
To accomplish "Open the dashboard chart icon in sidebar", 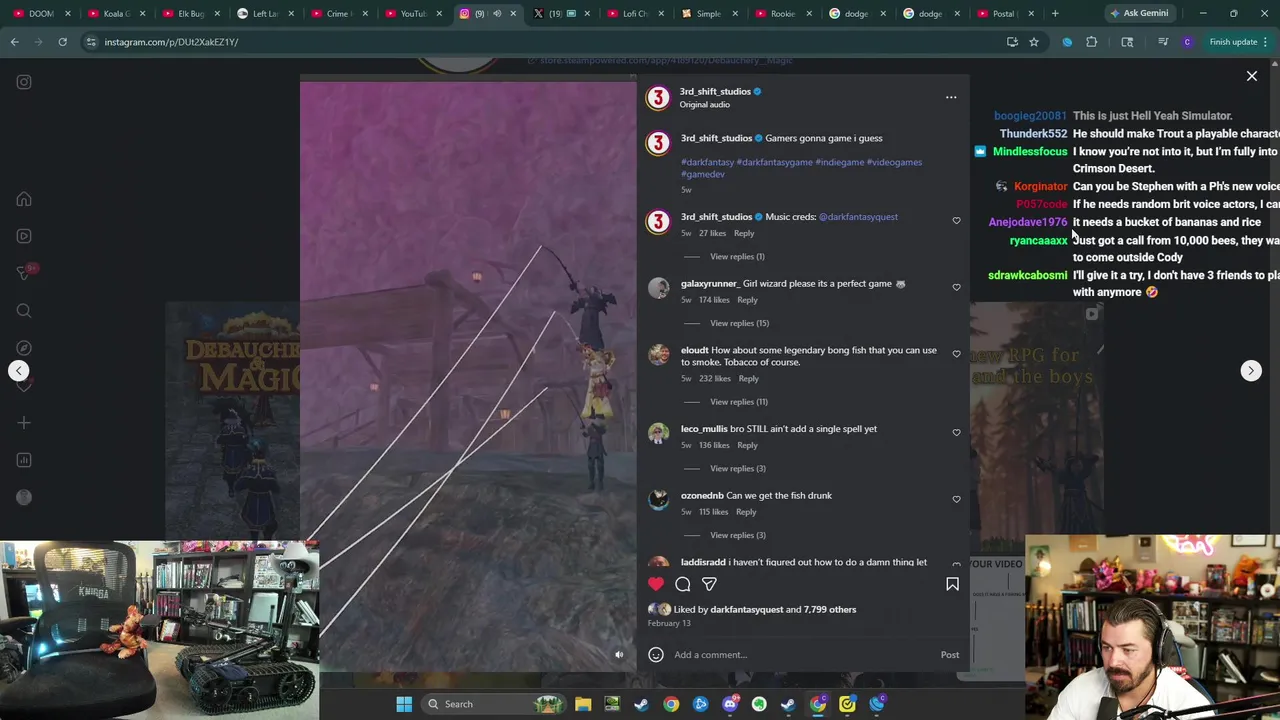I will pos(24,460).
